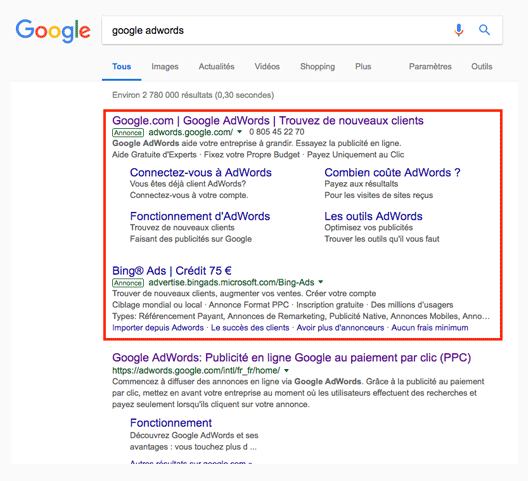Open Importer depuis Adwords link
Image resolution: width=528 pixels, height=481 pixels.
pos(158,328)
